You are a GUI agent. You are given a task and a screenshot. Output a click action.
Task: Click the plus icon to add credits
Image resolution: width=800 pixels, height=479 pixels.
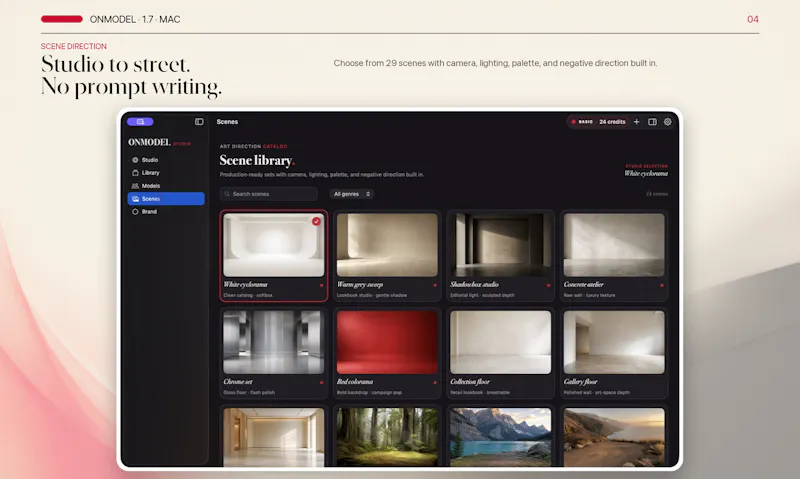point(636,122)
